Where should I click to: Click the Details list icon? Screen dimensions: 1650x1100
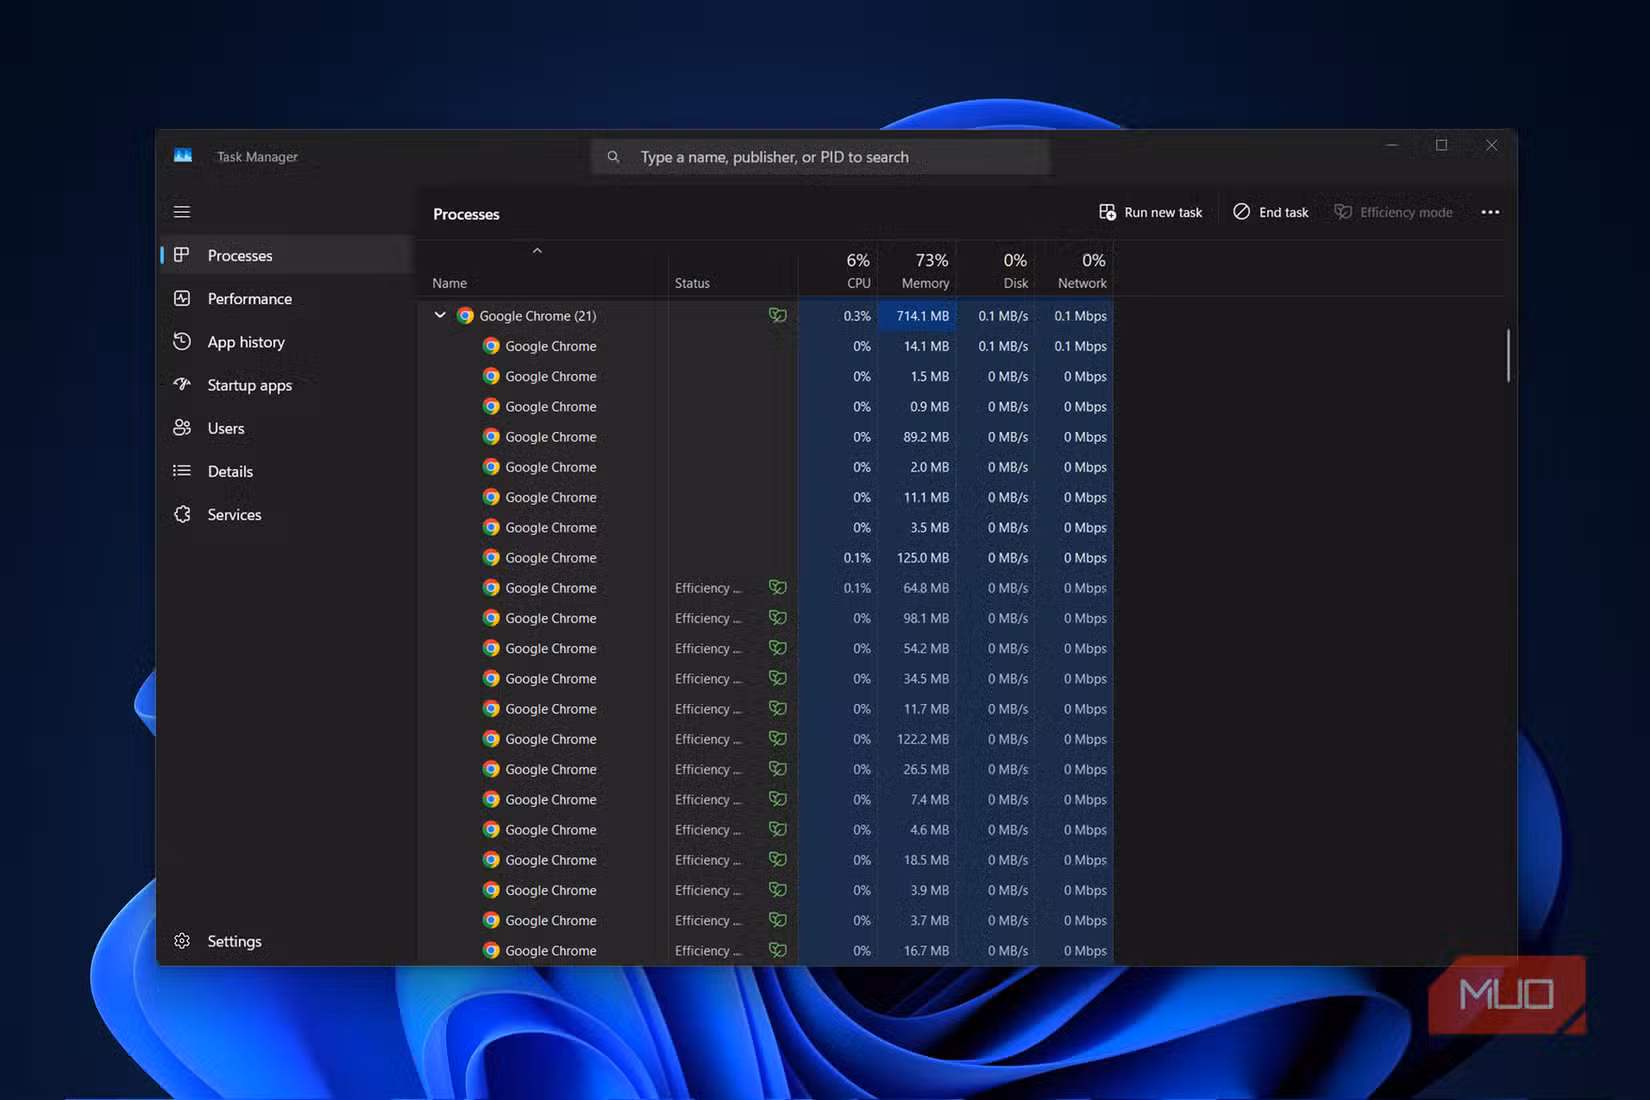182,471
